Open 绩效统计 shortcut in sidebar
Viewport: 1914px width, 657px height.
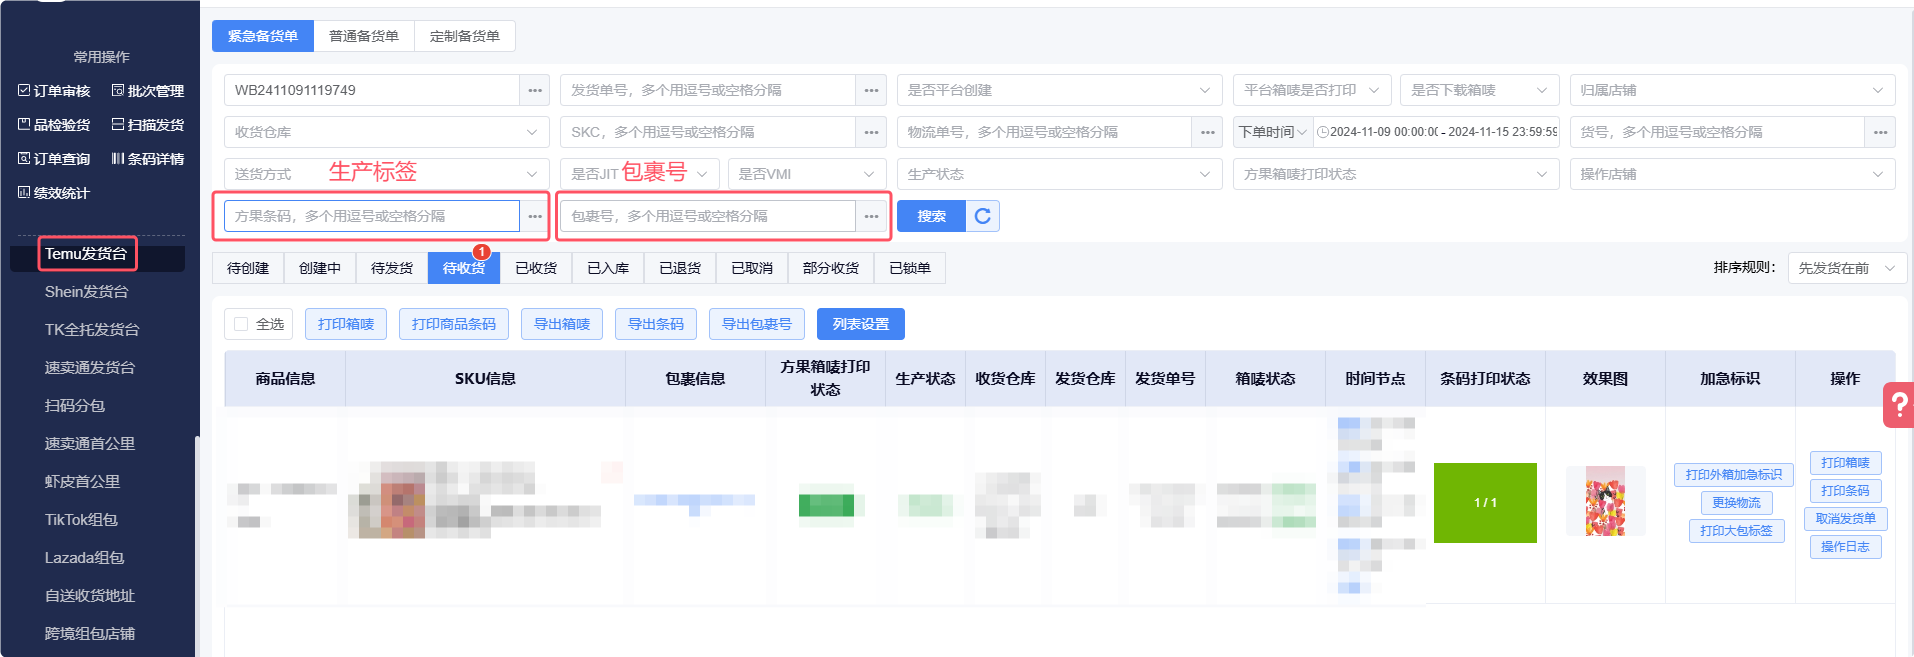coord(54,193)
